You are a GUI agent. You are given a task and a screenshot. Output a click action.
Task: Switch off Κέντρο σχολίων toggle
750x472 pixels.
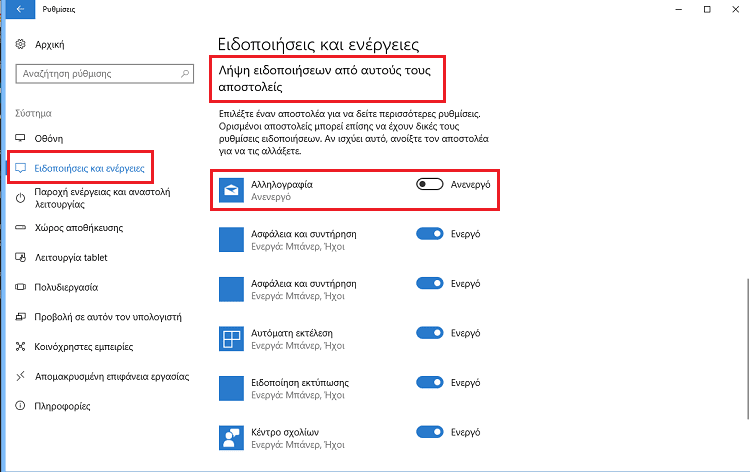click(430, 432)
